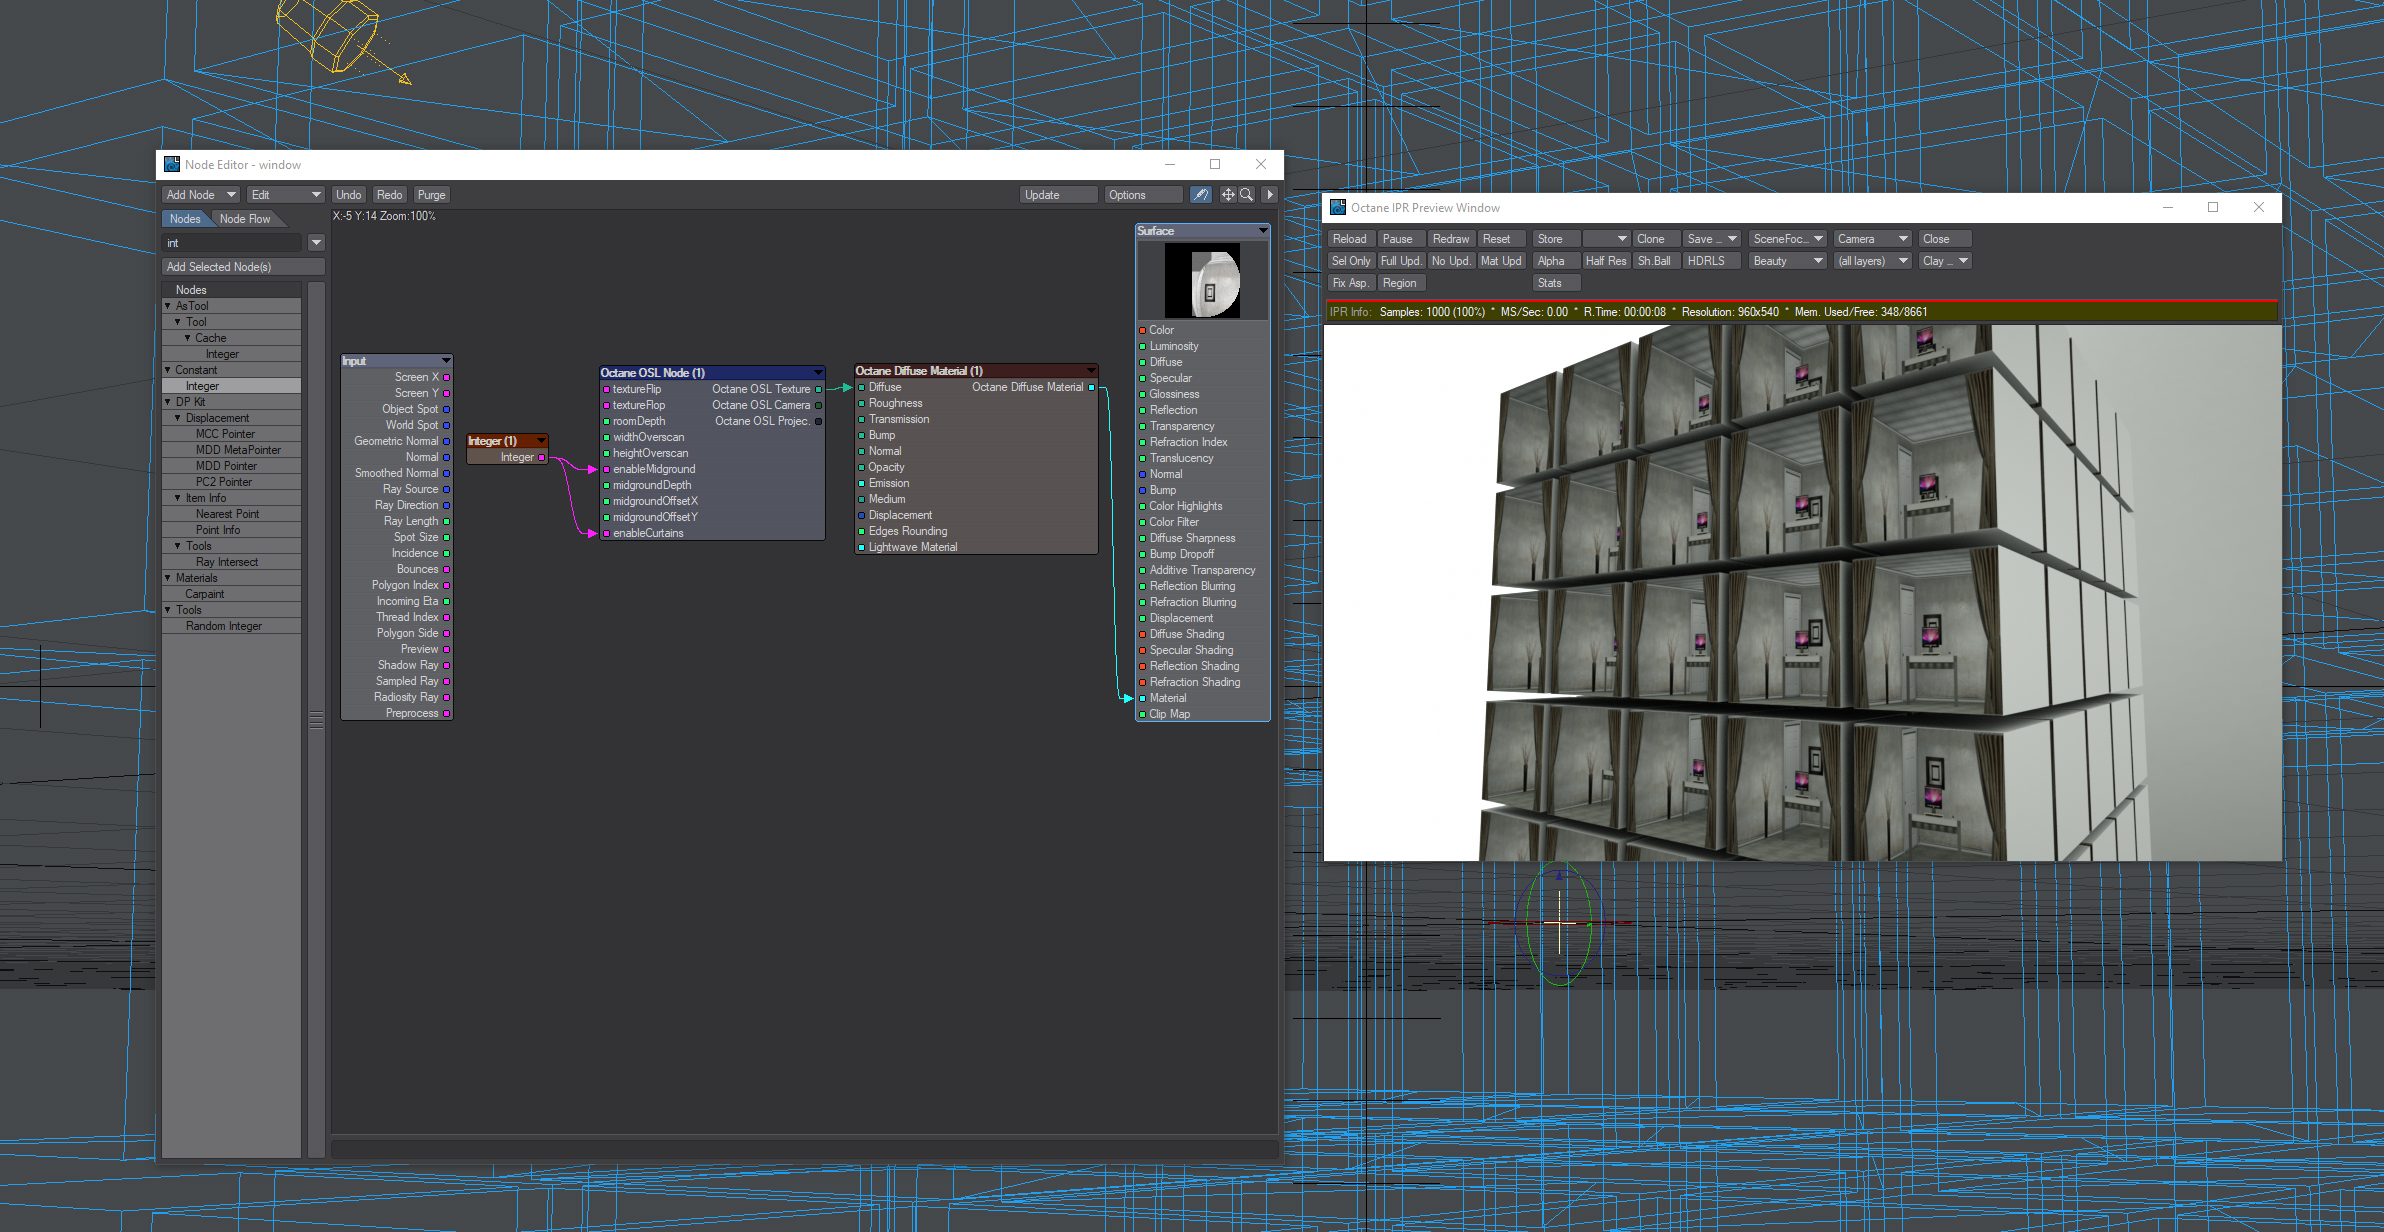The height and width of the screenshot is (1232, 2384).
Task: Enable Sel Only in Octane IPR window
Action: coord(1350,261)
